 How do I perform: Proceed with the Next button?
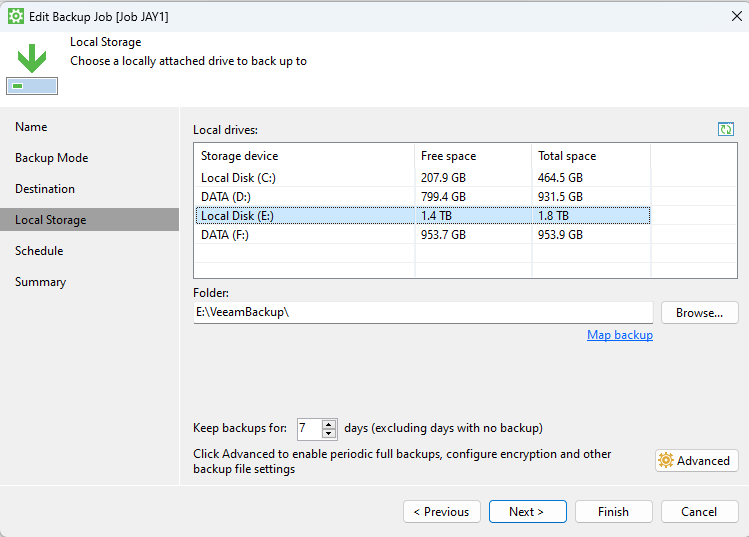click(527, 512)
